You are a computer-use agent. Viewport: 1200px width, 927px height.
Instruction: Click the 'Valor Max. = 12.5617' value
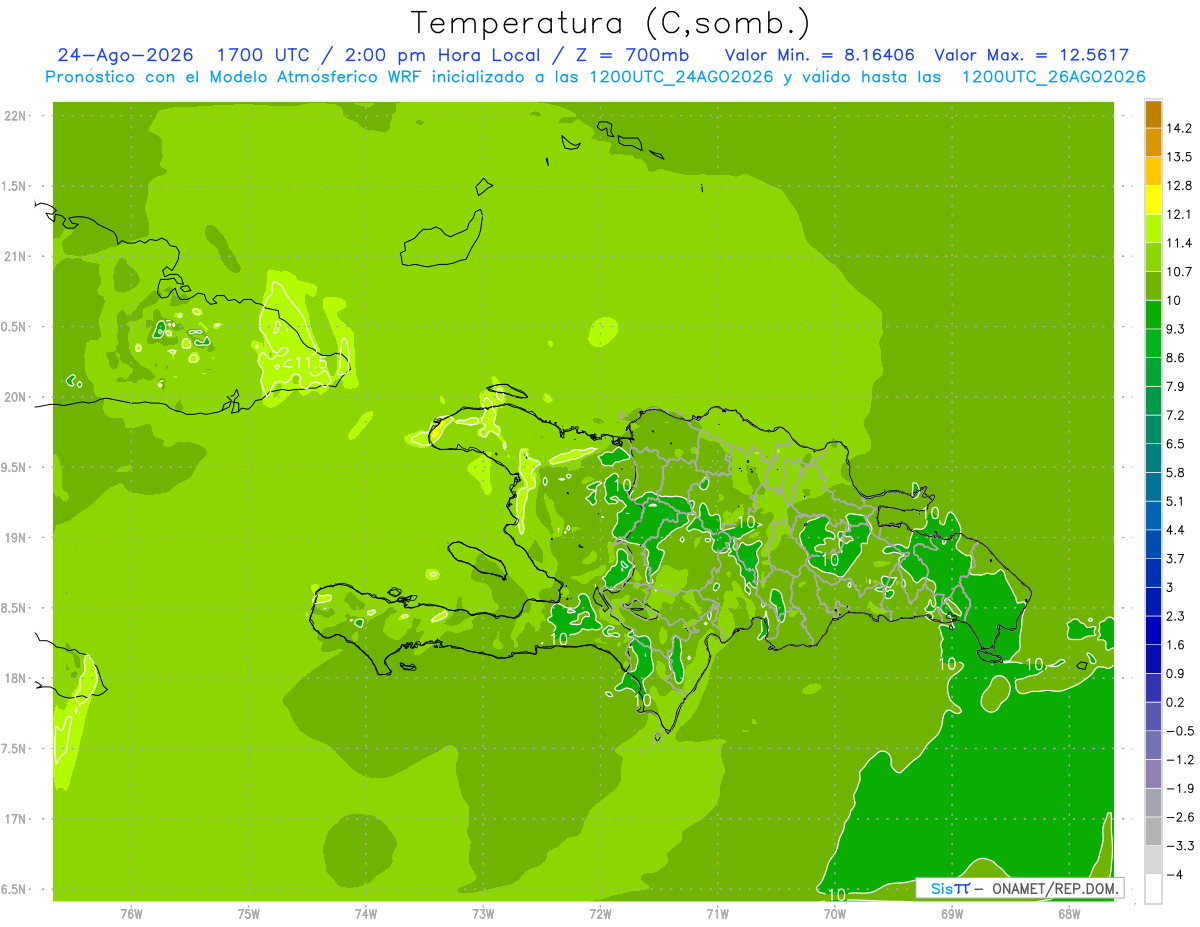coord(1031,55)
